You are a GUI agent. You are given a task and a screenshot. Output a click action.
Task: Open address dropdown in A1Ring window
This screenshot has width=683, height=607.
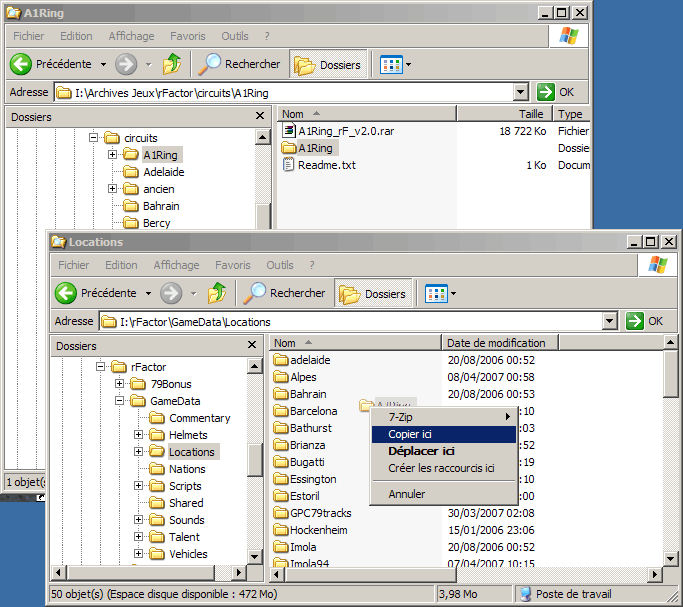pos(520,92)
